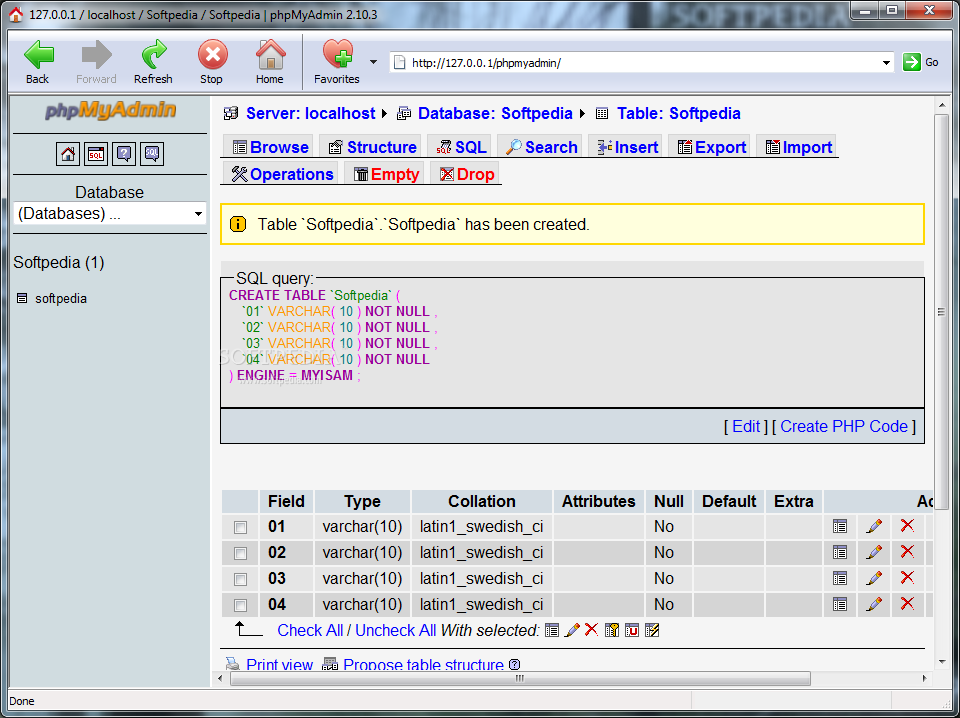Screen dimensions: 960x718
Task: Click Softpedia (1) database link in sidebar
Action: [x=59, y=263]
